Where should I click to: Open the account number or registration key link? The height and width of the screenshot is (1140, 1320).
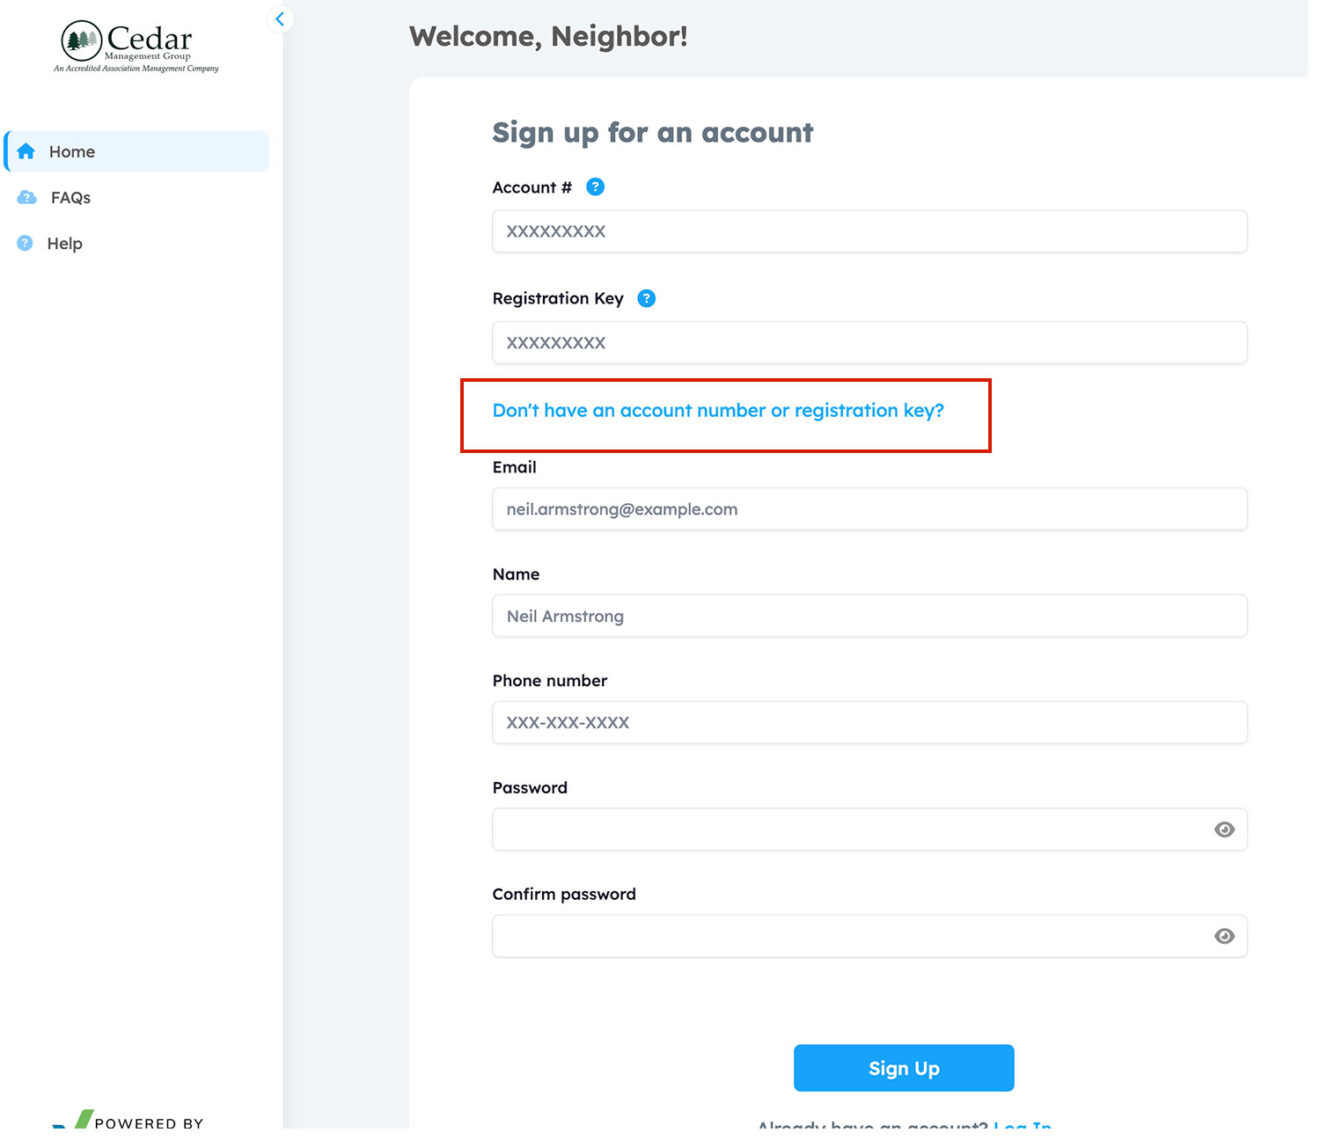pos(719,410)
